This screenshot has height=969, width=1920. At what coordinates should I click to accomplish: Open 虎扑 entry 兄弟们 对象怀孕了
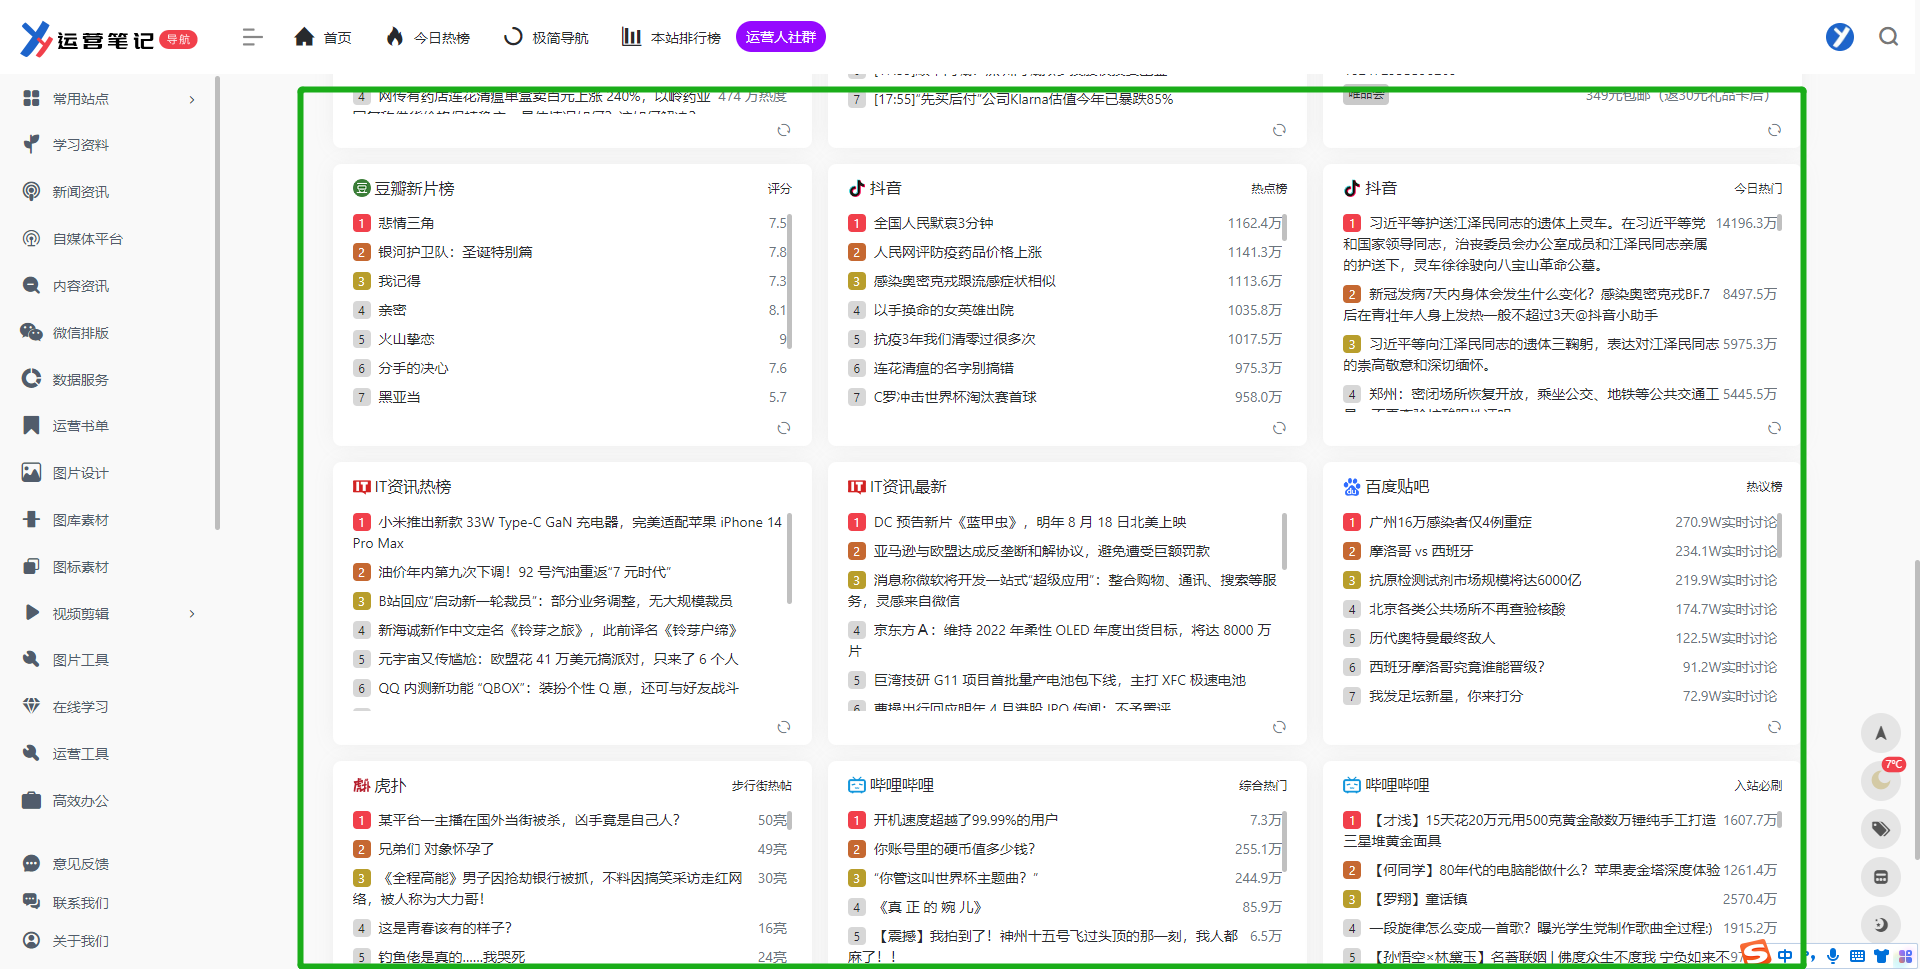(436, 849)
